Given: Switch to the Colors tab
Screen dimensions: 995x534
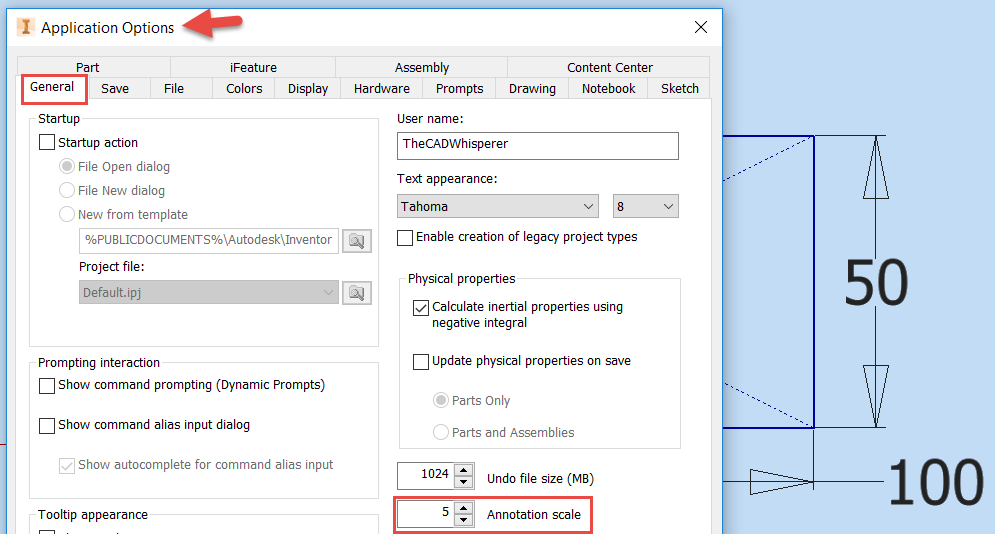Looking at the screenshot, I should tap(244, 89).
